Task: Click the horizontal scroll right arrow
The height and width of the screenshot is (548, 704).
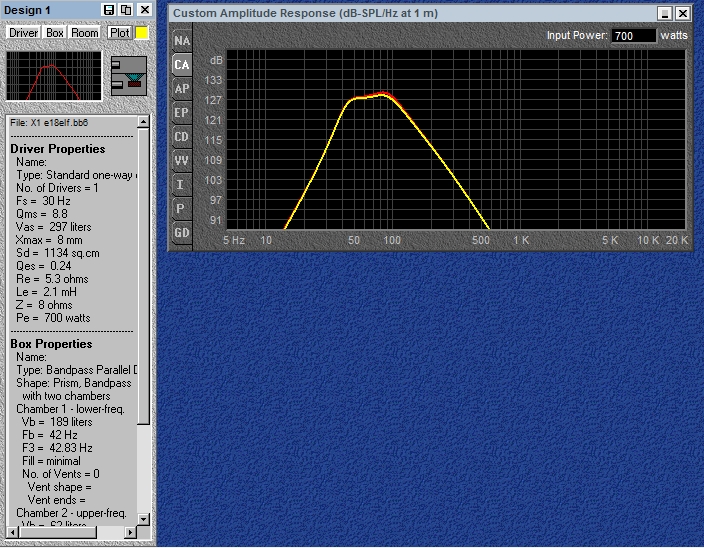Action: (x=130, y=532)
